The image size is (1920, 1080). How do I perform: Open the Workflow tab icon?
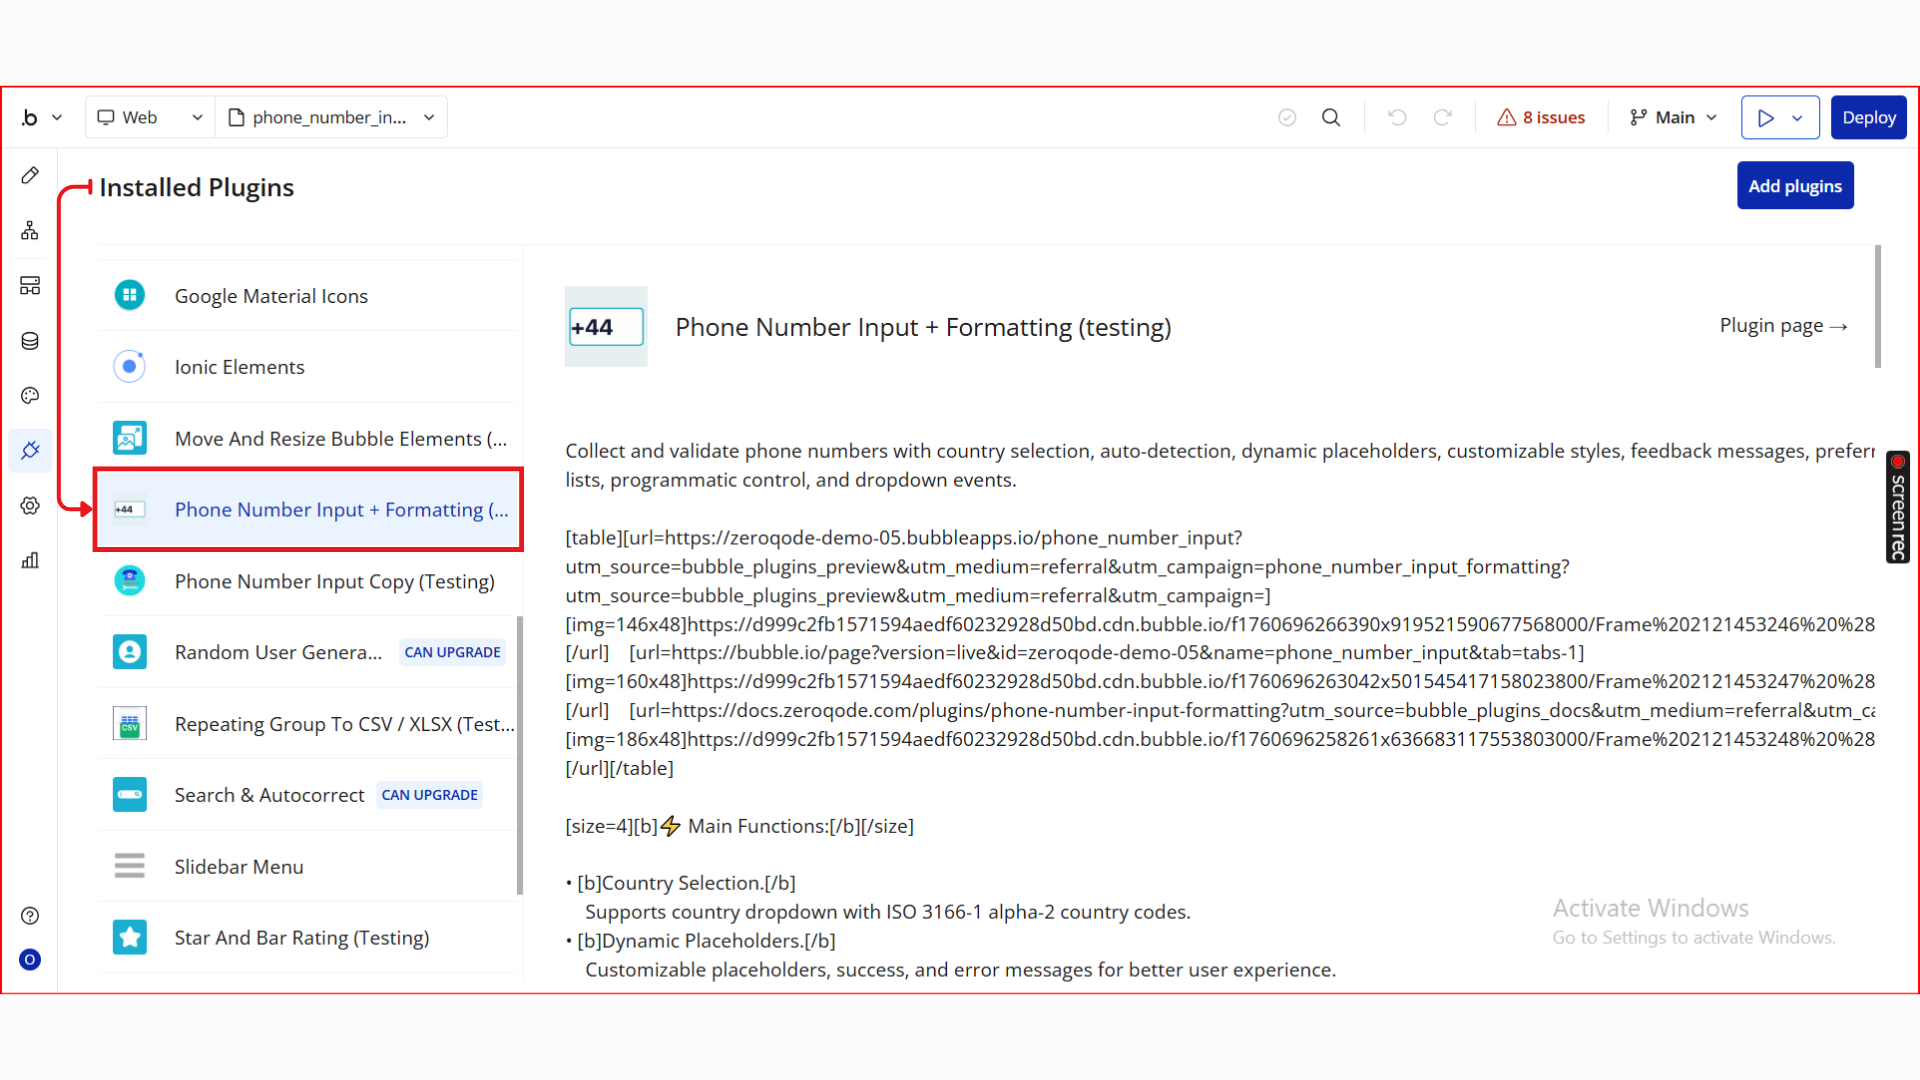[30, 231]
